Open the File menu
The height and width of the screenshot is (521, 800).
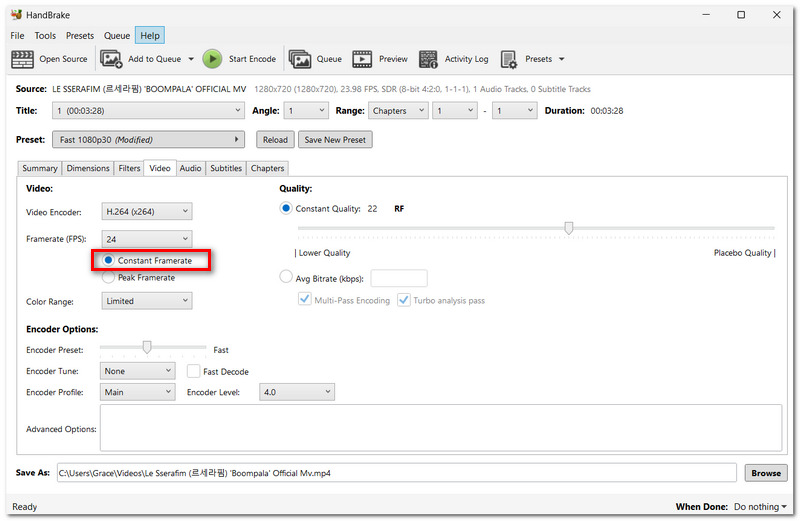tap(17, 36)
